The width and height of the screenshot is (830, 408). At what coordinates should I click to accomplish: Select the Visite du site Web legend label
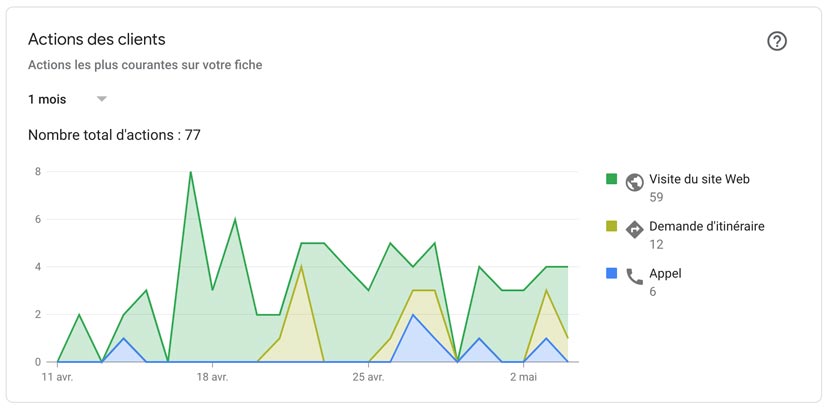pyautogui.click(x=699, y=179)
